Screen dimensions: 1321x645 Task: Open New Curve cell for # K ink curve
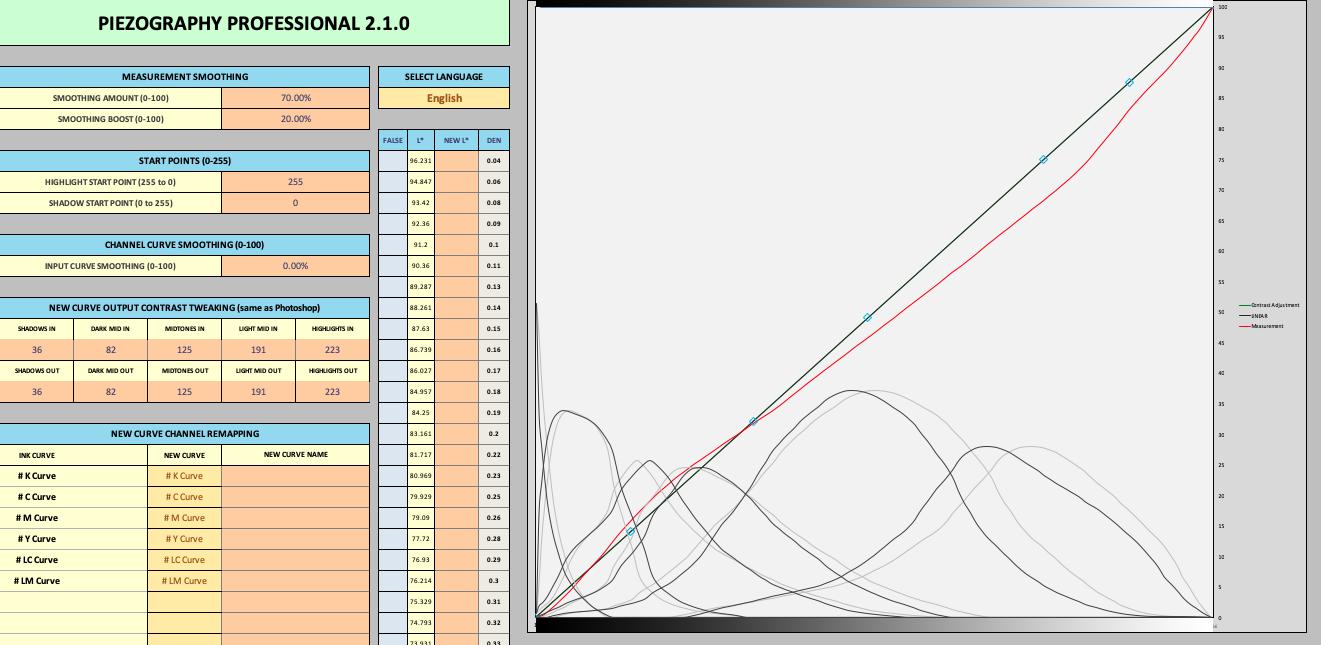click(x=184, y=476)
